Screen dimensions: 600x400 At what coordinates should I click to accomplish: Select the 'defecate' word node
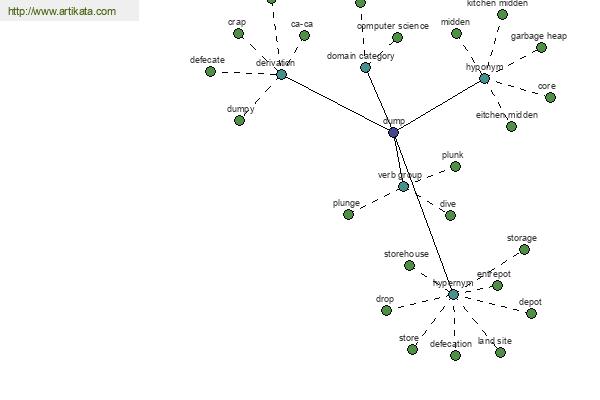210,72
